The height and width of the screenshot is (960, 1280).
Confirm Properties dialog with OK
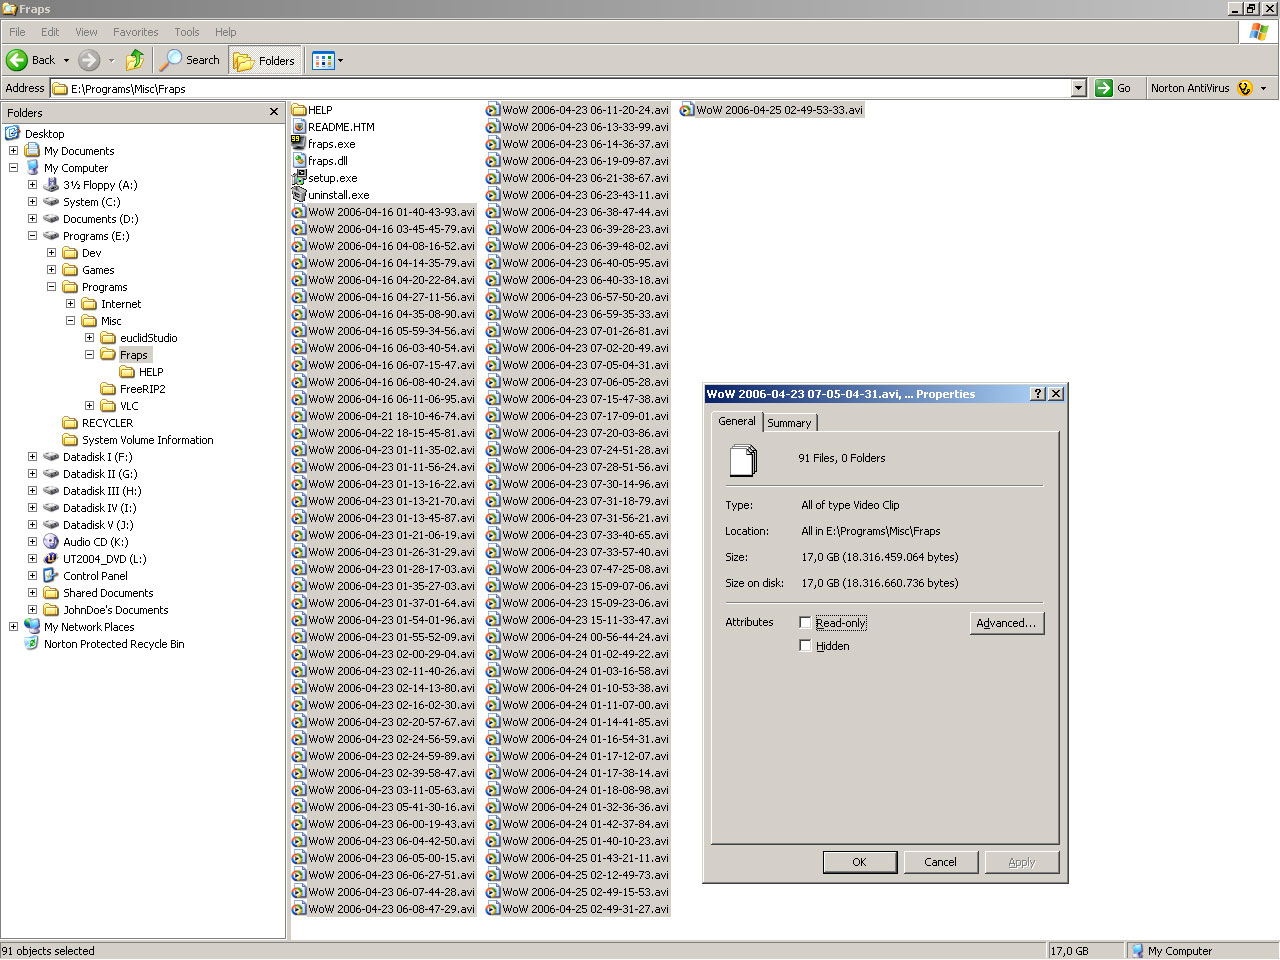click(x=859, y=862)
